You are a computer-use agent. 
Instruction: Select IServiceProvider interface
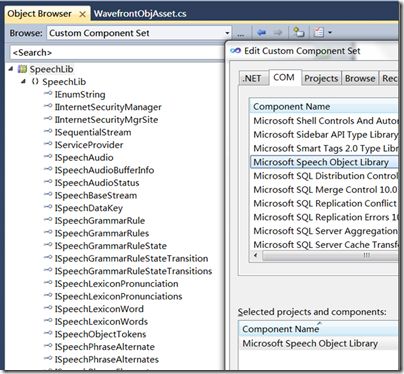tap(89, 145)
